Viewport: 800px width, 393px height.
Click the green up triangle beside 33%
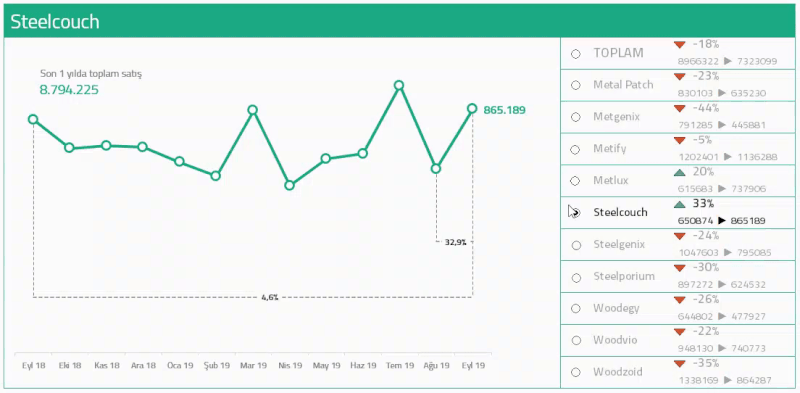(x=679, y=204)
